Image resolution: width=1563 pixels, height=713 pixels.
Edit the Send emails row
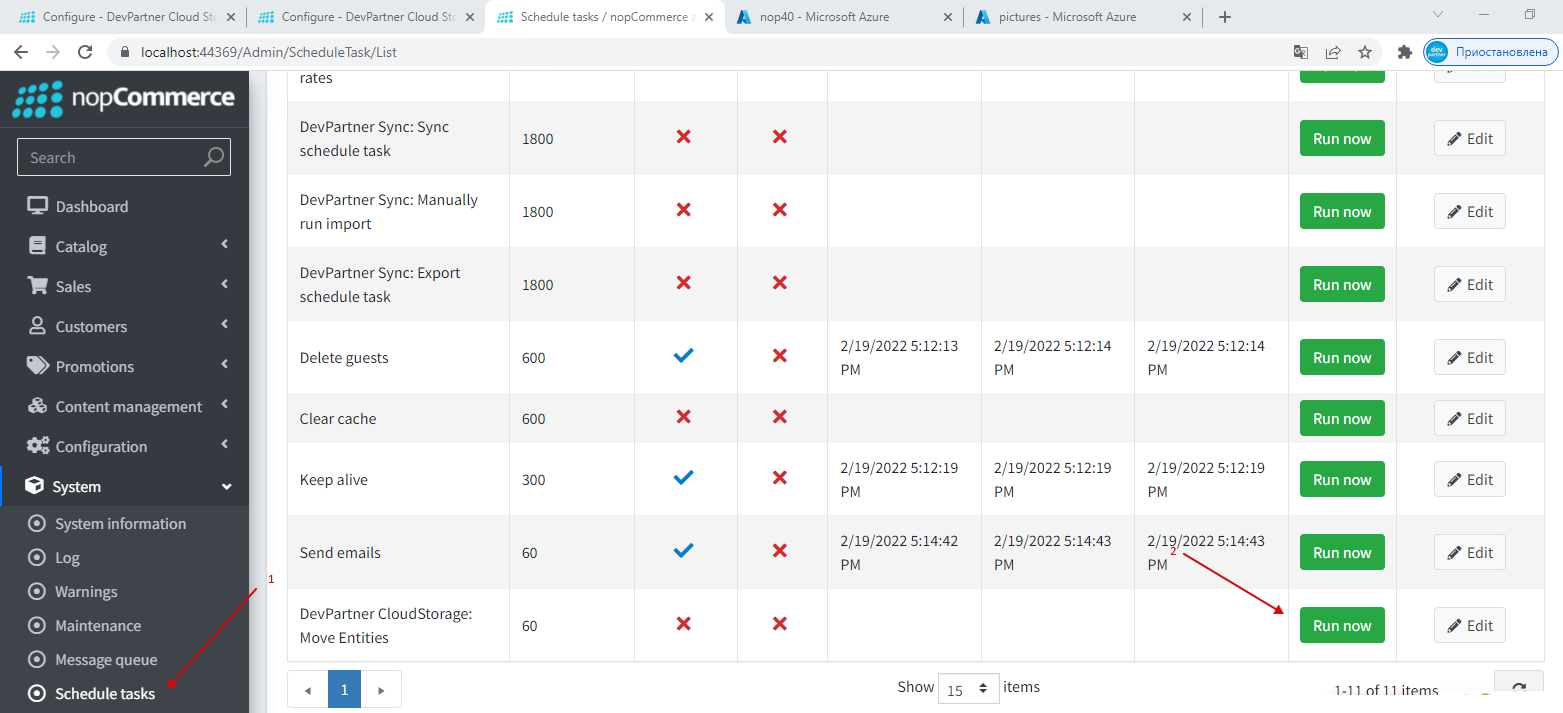point(1469,552)
